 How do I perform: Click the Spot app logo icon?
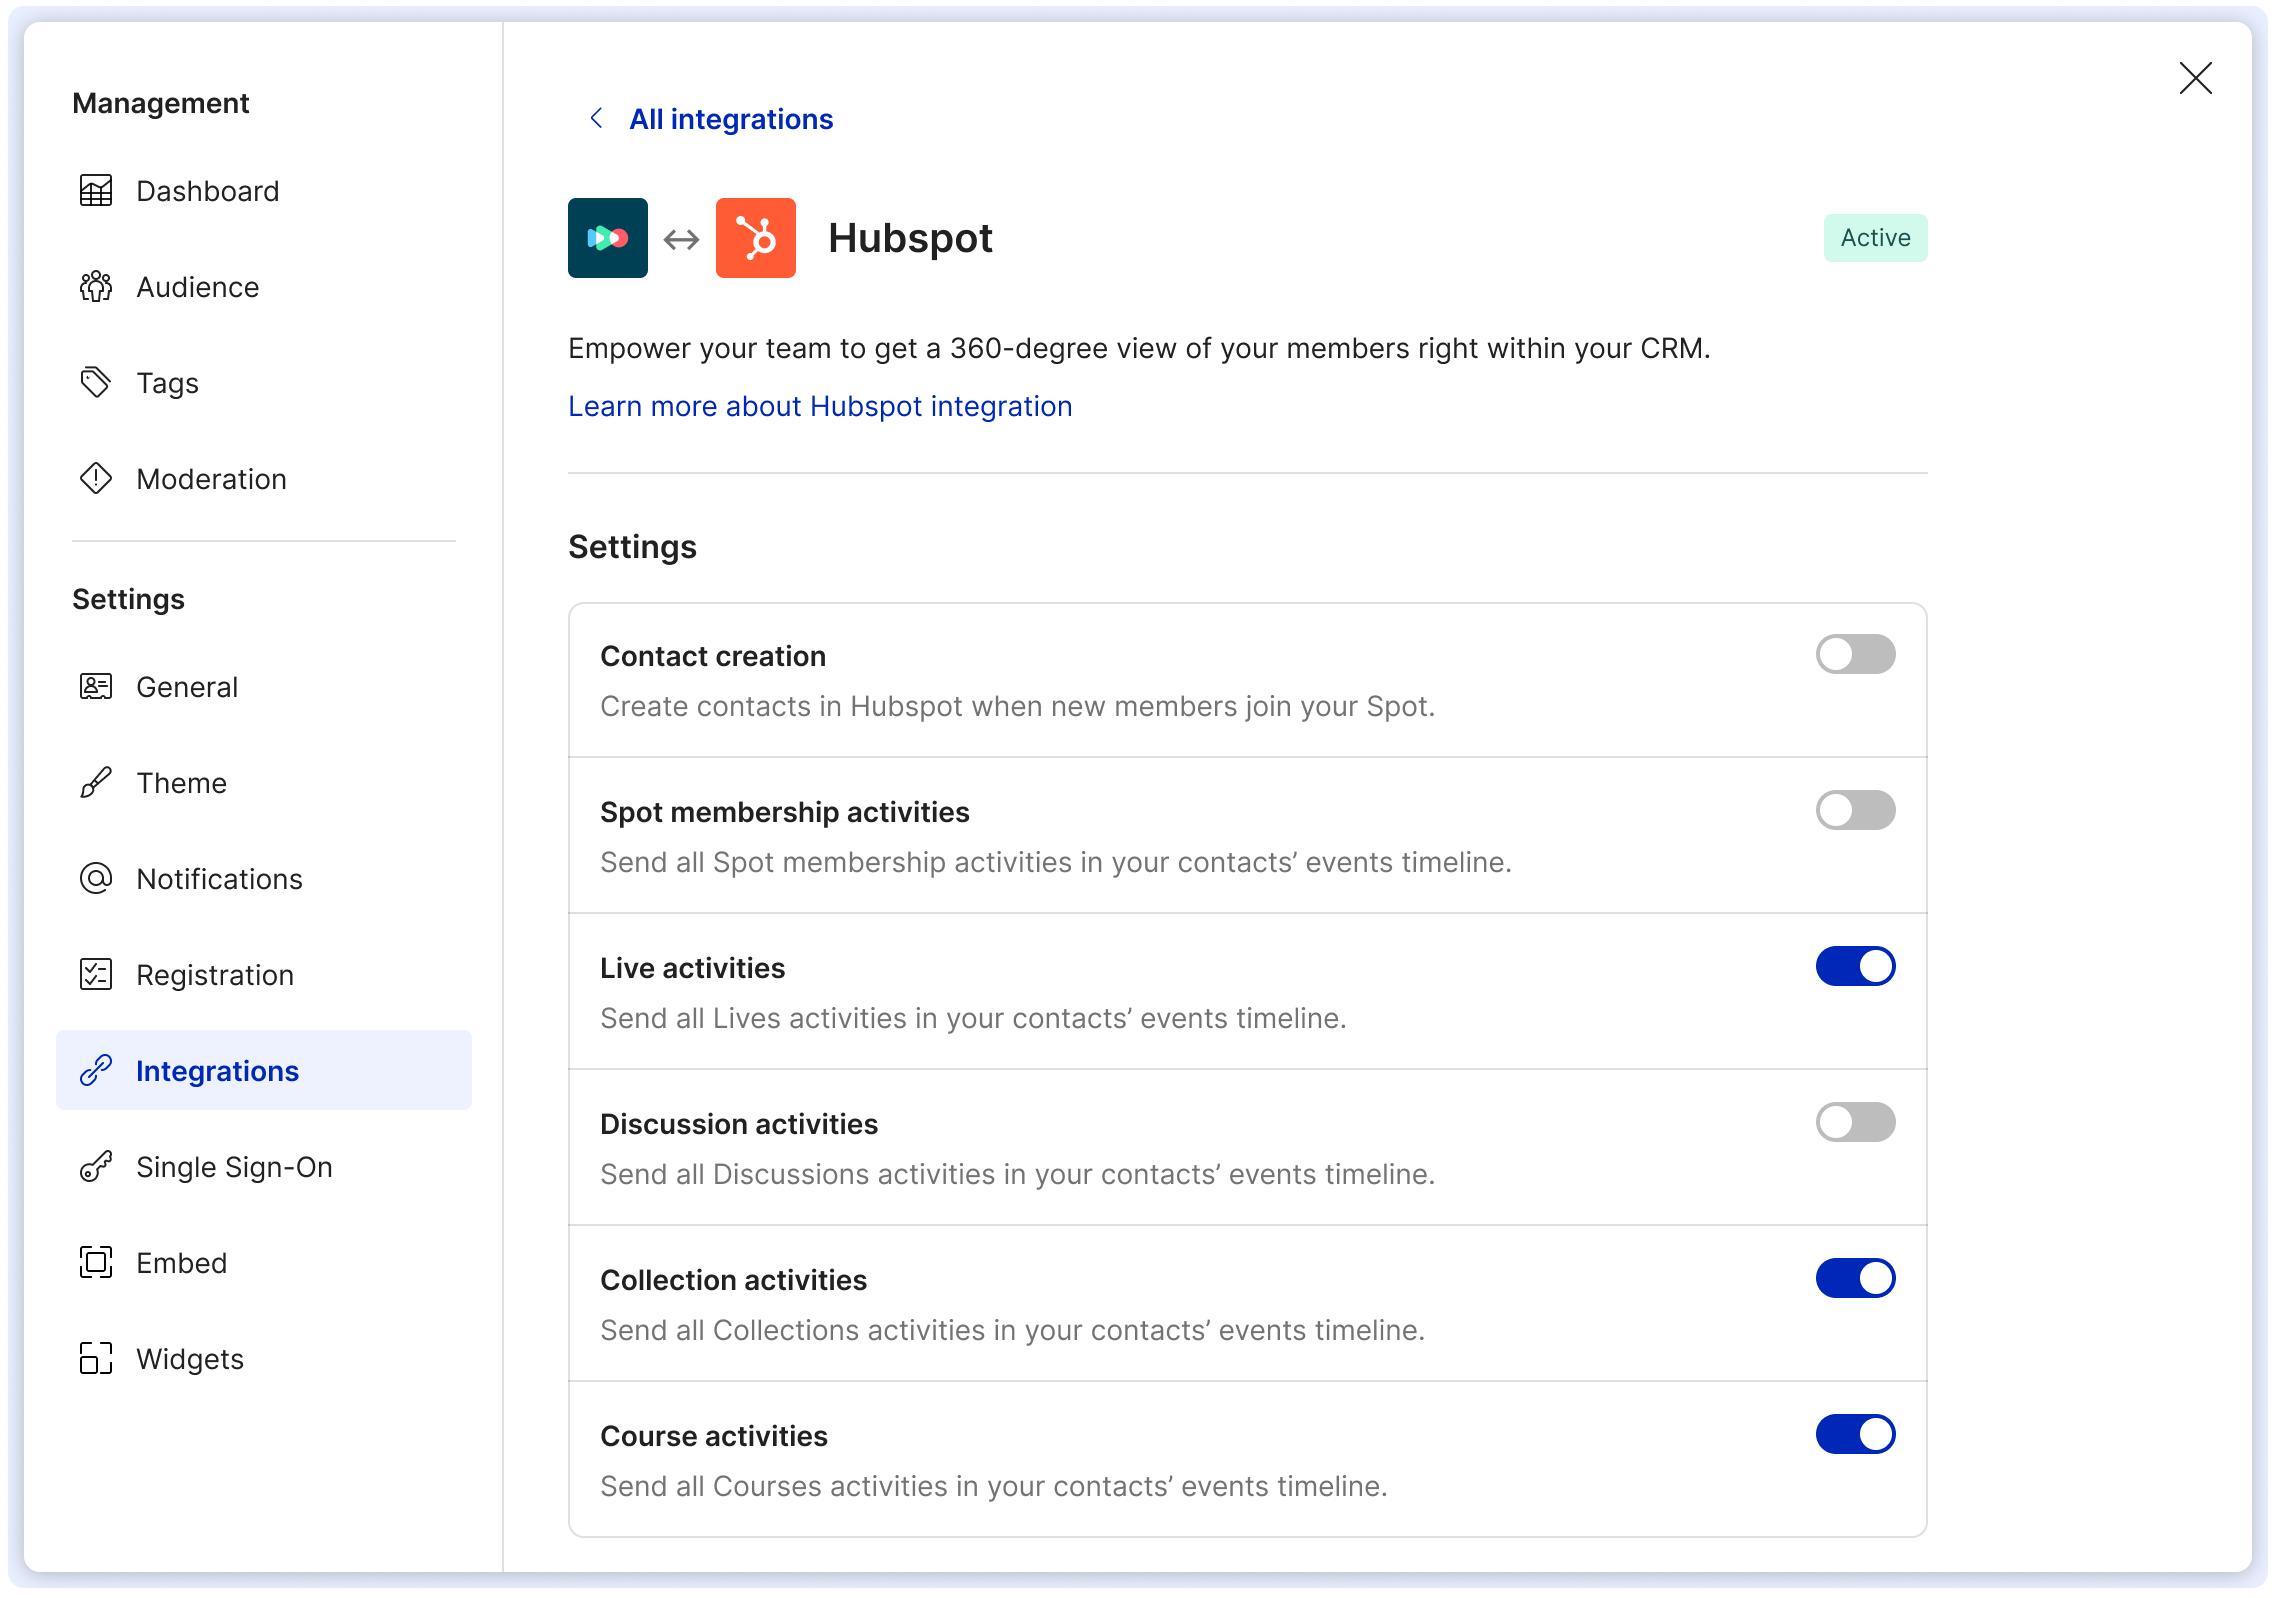coord(607,238)
